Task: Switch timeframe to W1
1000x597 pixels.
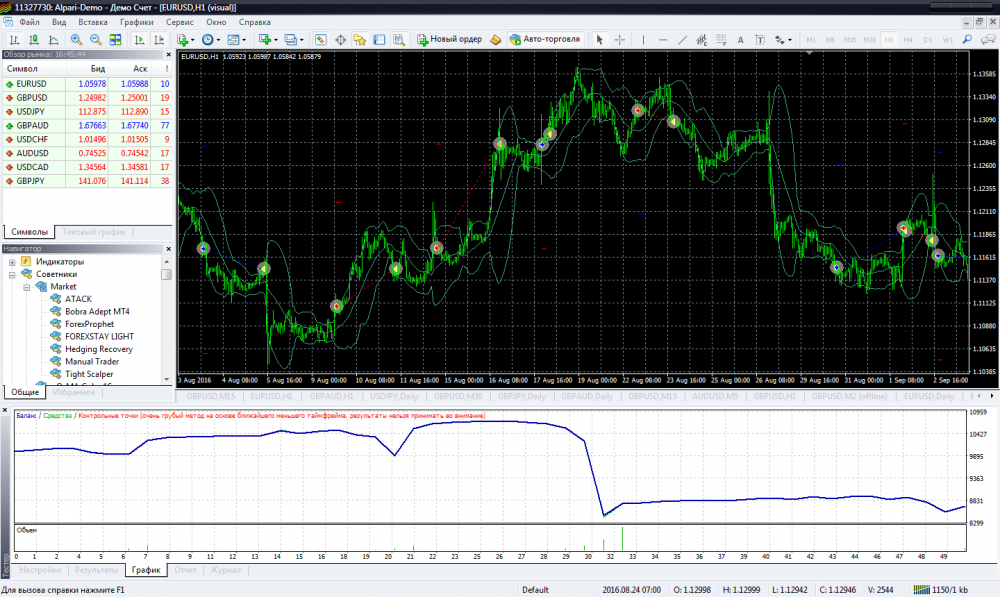Action: (948, 40)
